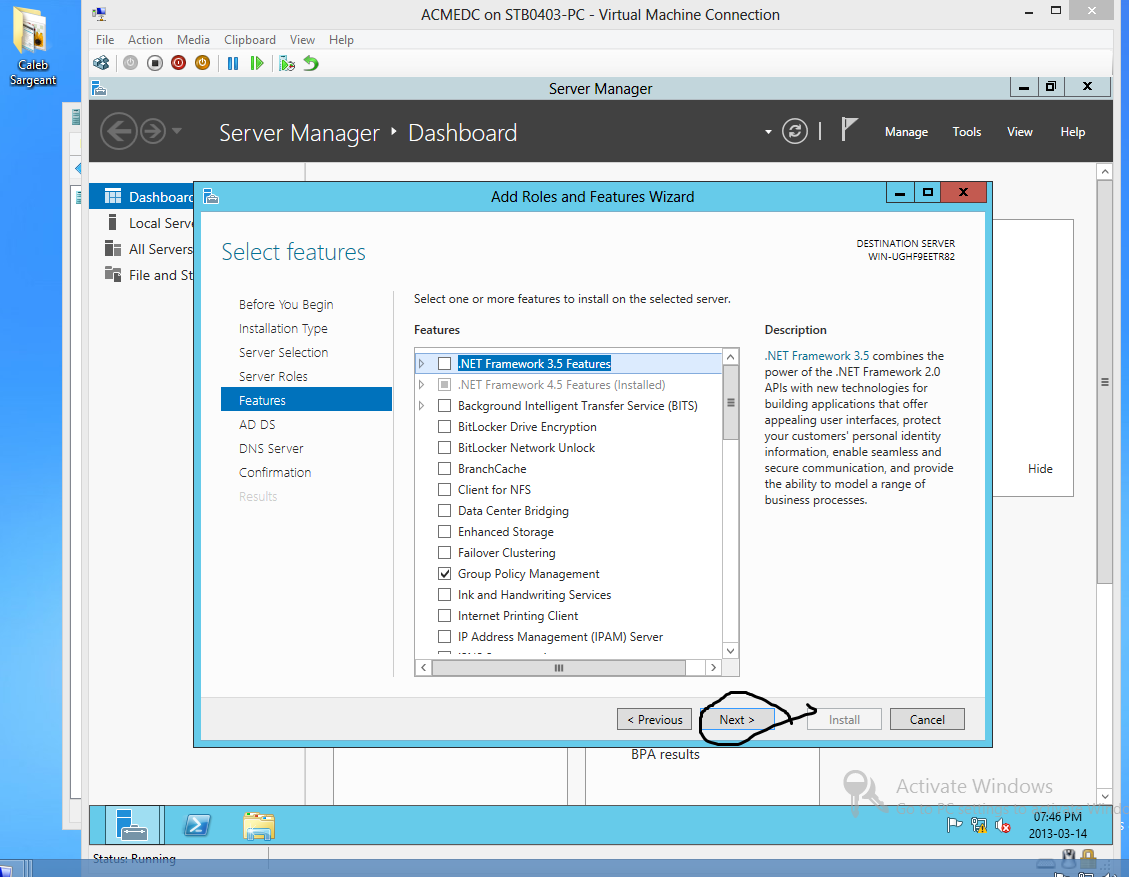Image resolution: width=1129 pixels, height=877 pixels.
Task: Open the Media menu
Action: pos(193,40)
